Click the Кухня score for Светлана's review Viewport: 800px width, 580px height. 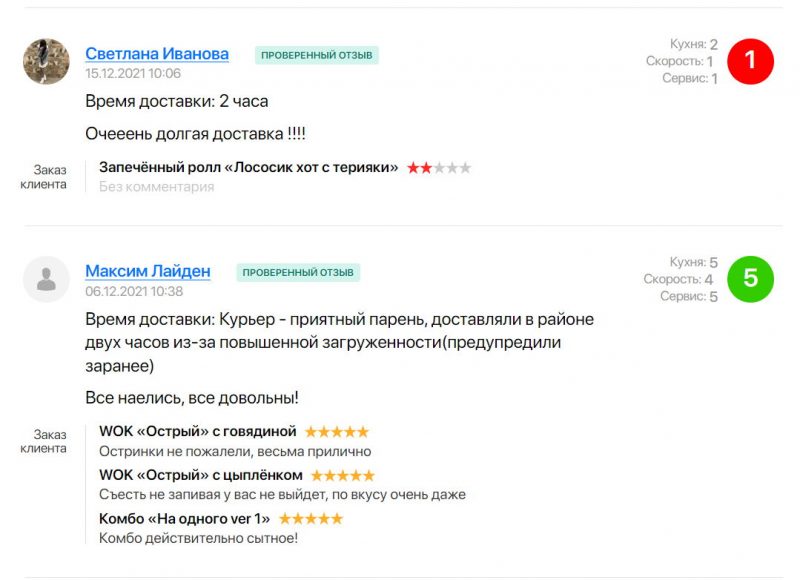(x=697, y=44)
